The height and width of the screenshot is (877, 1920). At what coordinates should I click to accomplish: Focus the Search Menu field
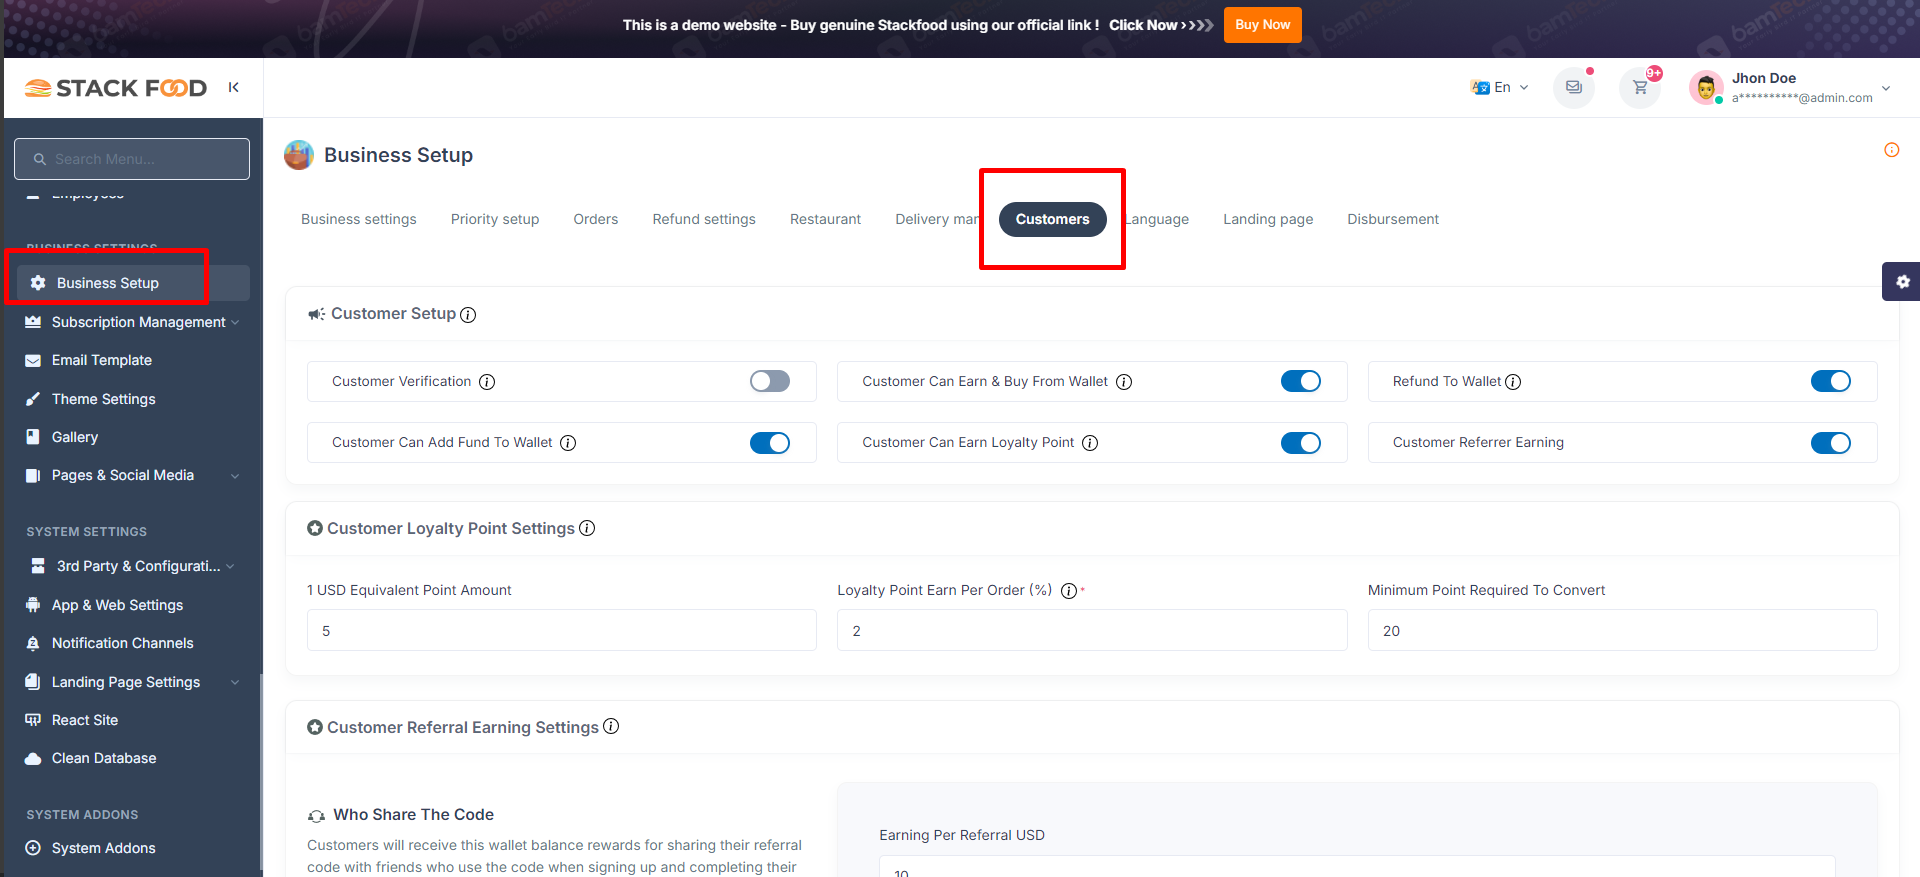click(132, 159)
